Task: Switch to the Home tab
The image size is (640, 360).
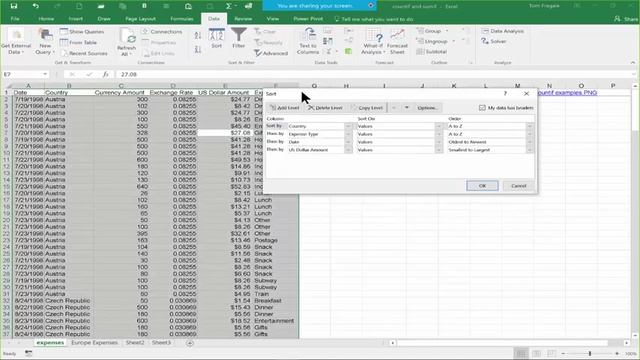Action: tap(46, 19)
